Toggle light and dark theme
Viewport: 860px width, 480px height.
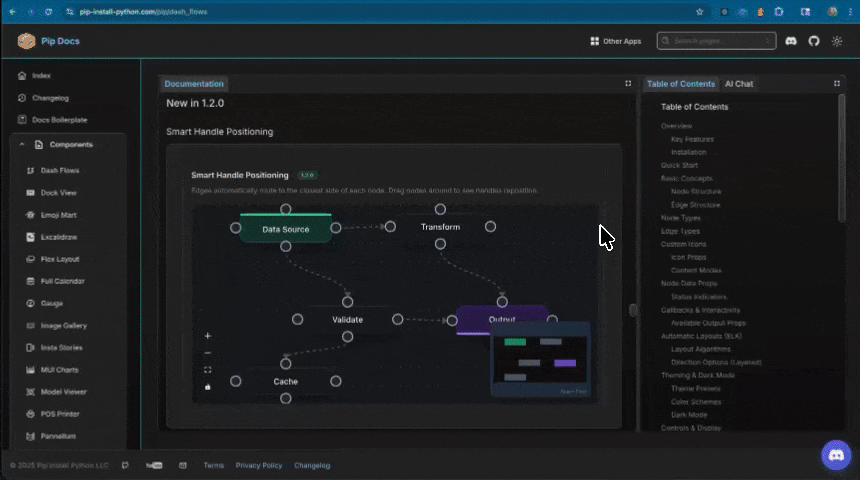(x=836, y=41)
